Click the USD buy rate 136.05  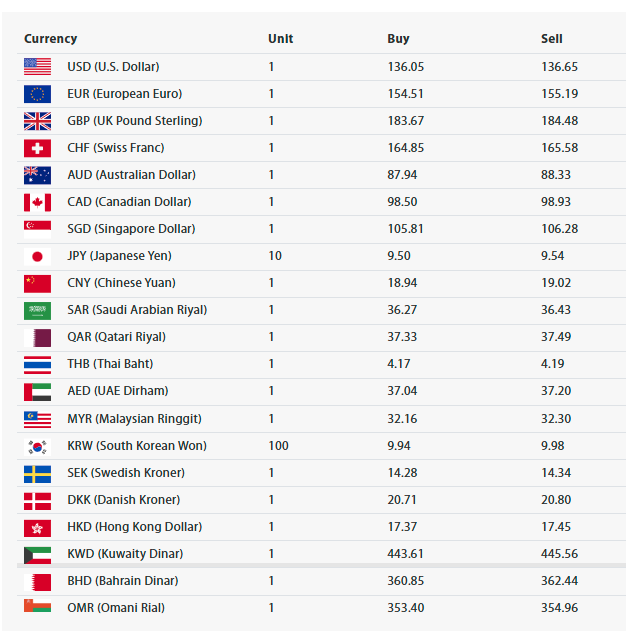tap(406, 67)
